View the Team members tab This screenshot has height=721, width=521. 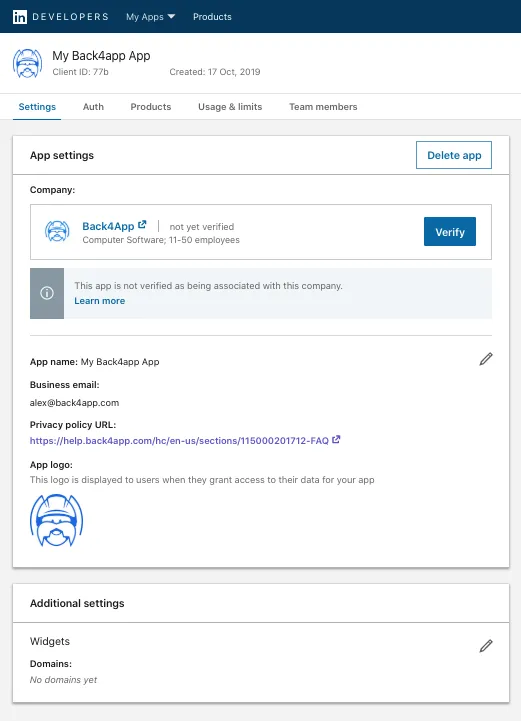[x=323, y=107]
